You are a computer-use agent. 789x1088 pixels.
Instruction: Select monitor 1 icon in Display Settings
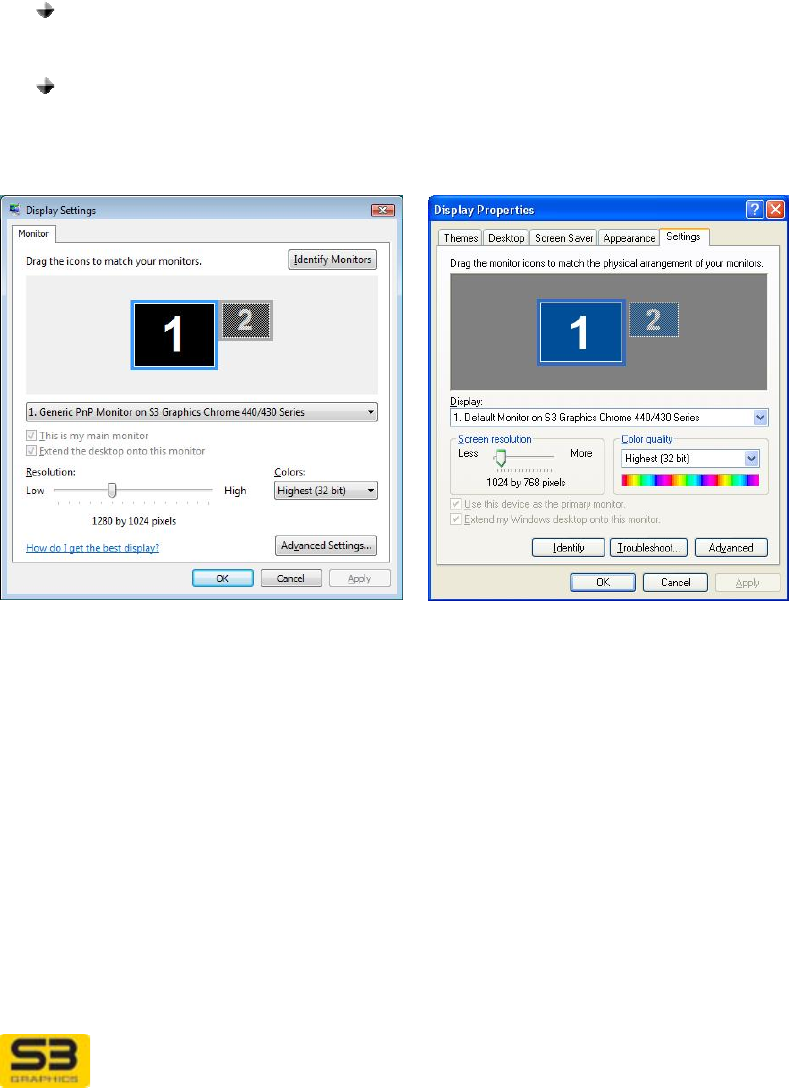(174, 334)
